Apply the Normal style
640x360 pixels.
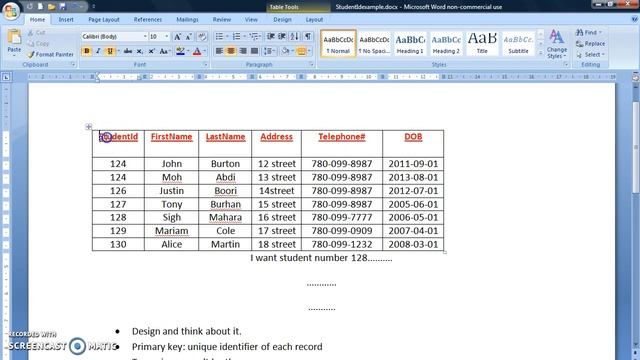click(338, 44)
